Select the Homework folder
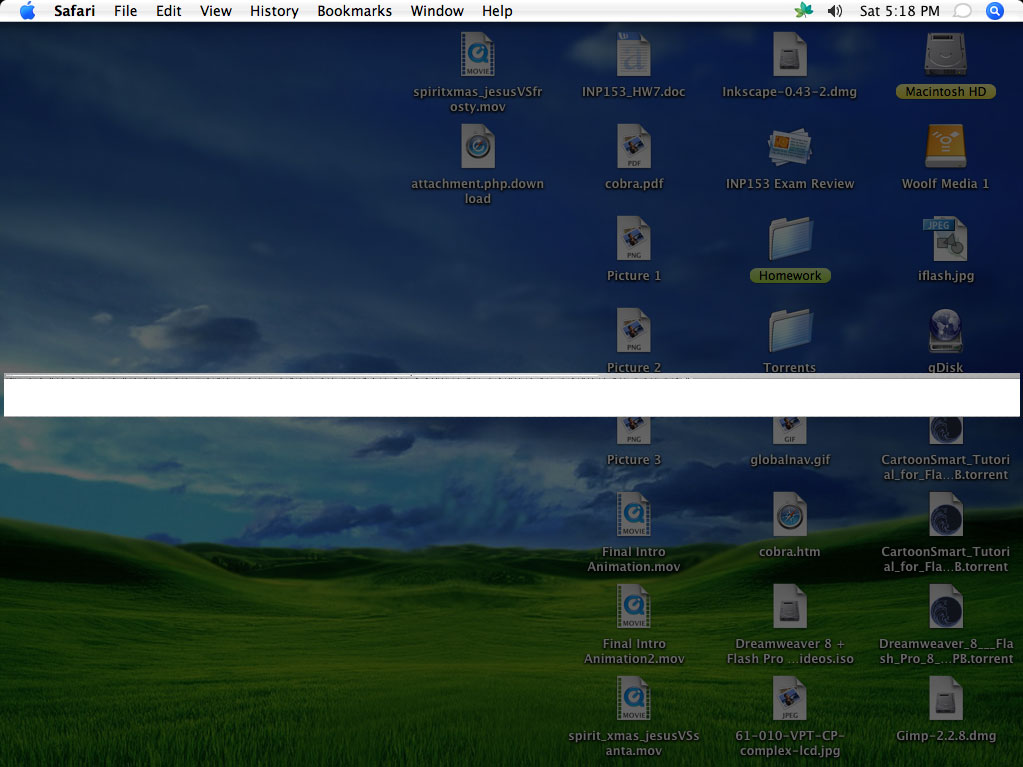1023x767 pixels. click(789, 239)
